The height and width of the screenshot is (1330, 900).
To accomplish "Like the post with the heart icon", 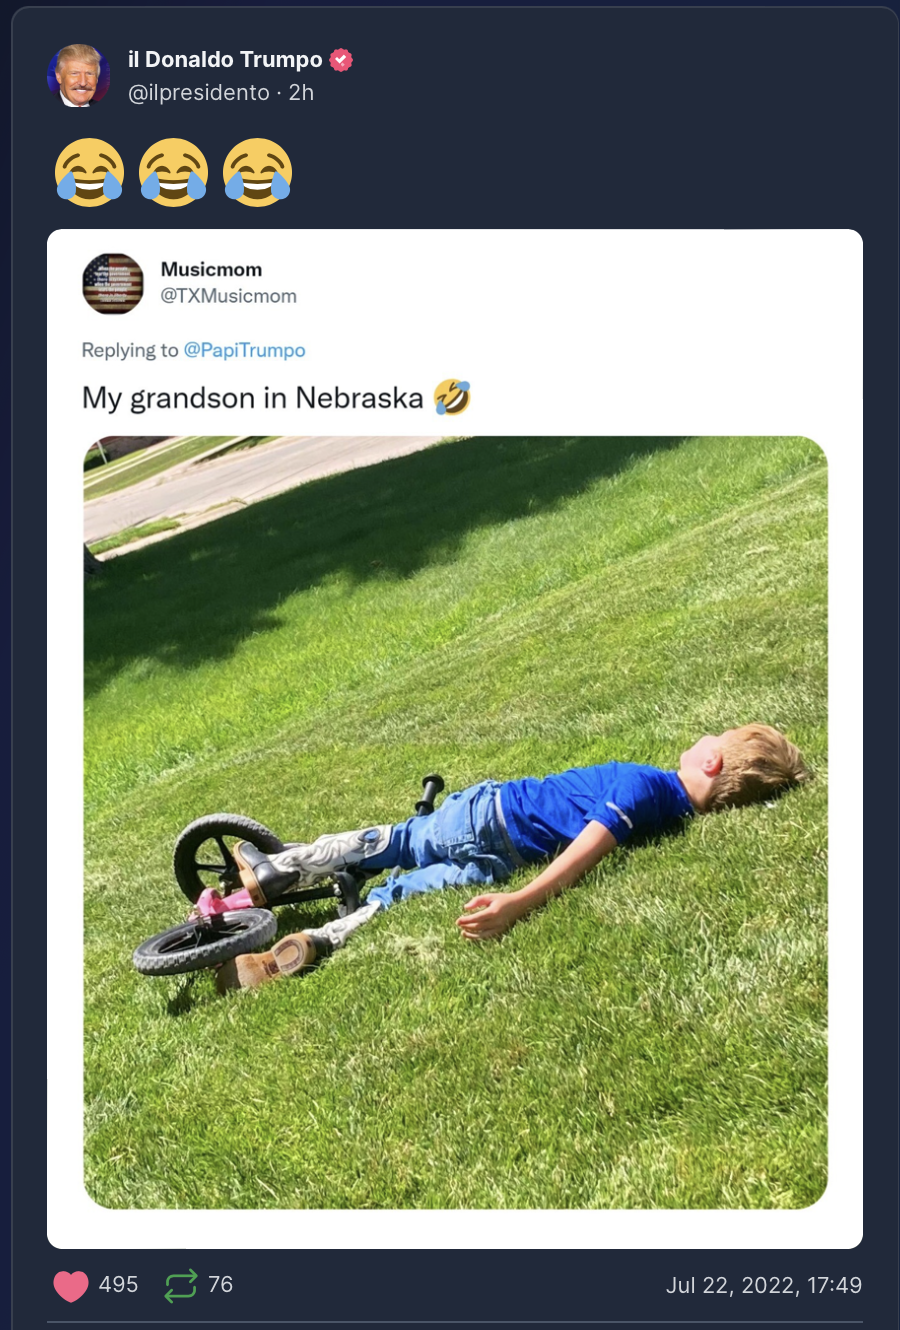I will 71,1285.
